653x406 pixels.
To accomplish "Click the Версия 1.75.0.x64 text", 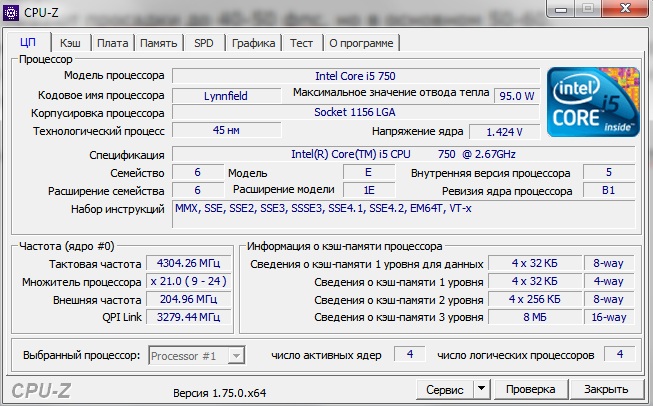I will tap(219, 393).
